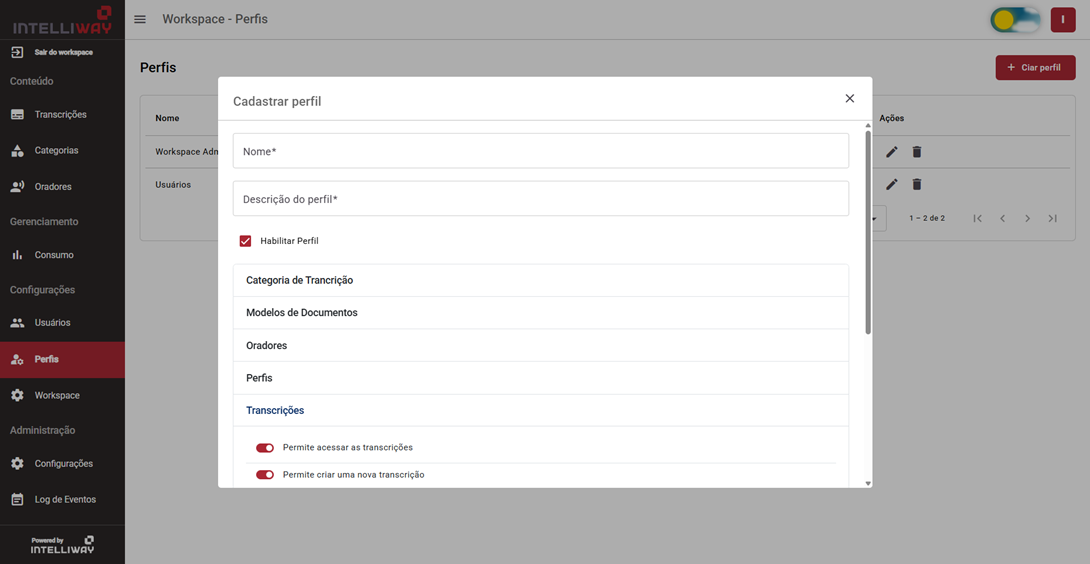Image resolution: width=1090 pixels, height=564 pixels.
Task: Click the Sair do workspace icon
Action: click(17, 52)
